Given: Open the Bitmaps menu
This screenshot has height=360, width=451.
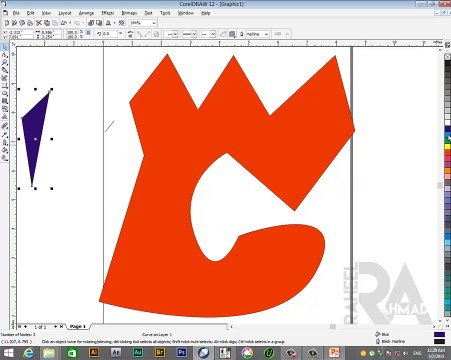Looking at the screenshot, I should (x=129, y=13).
